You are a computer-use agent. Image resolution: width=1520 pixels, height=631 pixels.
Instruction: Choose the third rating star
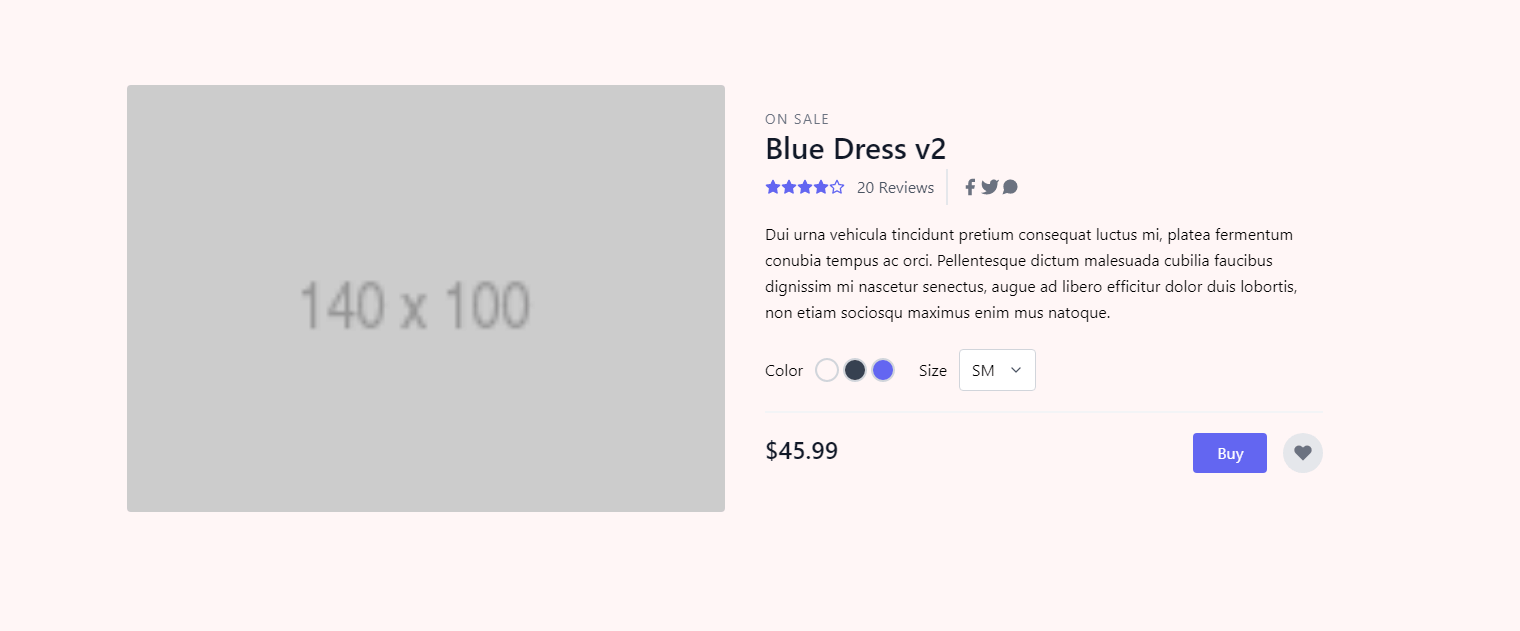[x=805, y=187]
